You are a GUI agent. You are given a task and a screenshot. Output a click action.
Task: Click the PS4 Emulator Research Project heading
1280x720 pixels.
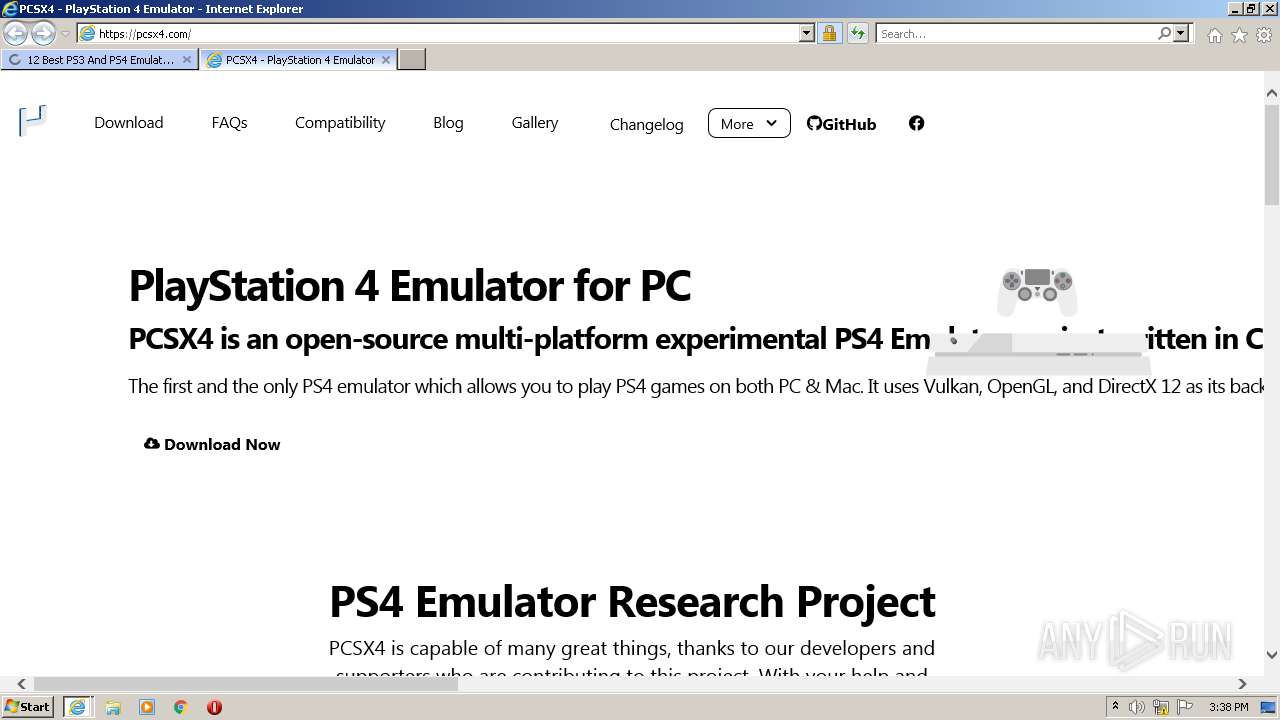tap(632, 602)
